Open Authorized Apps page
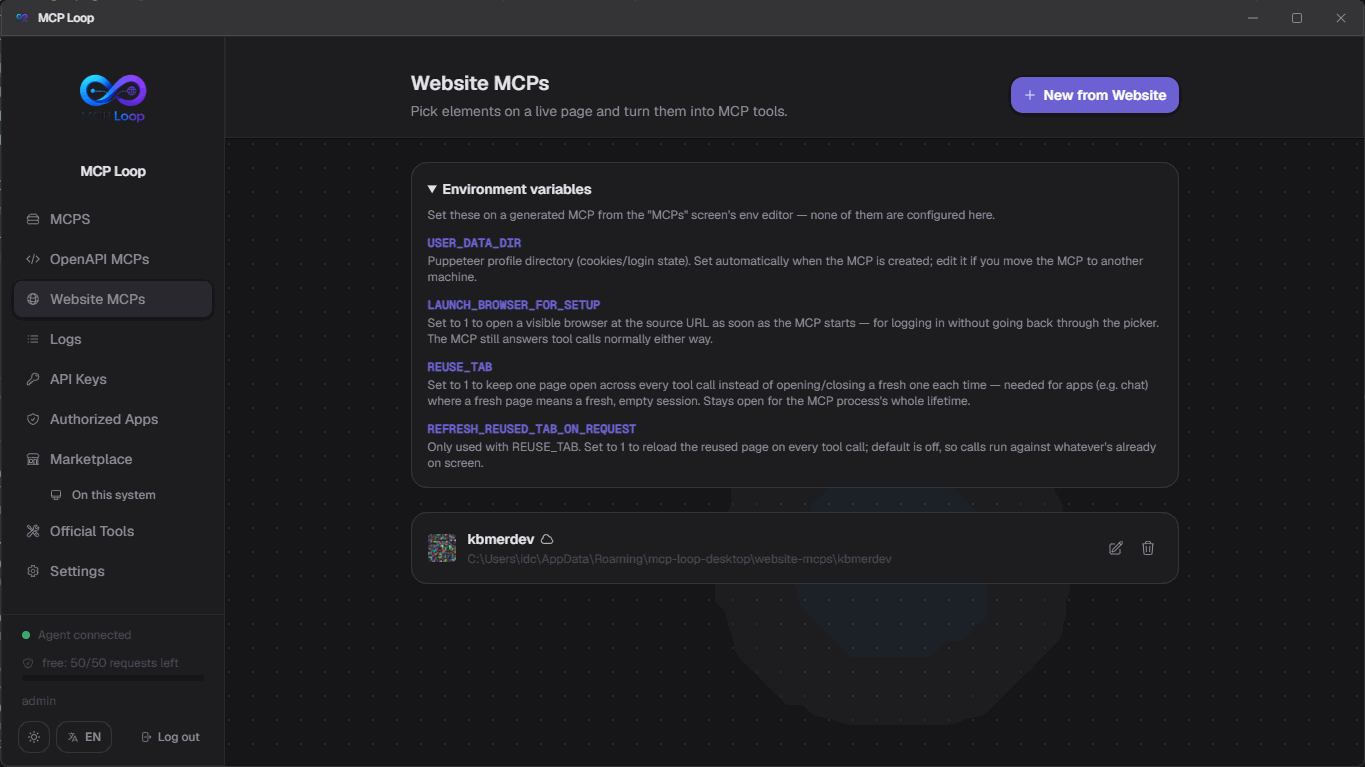 pyautogui.click(x=113, y=419)
